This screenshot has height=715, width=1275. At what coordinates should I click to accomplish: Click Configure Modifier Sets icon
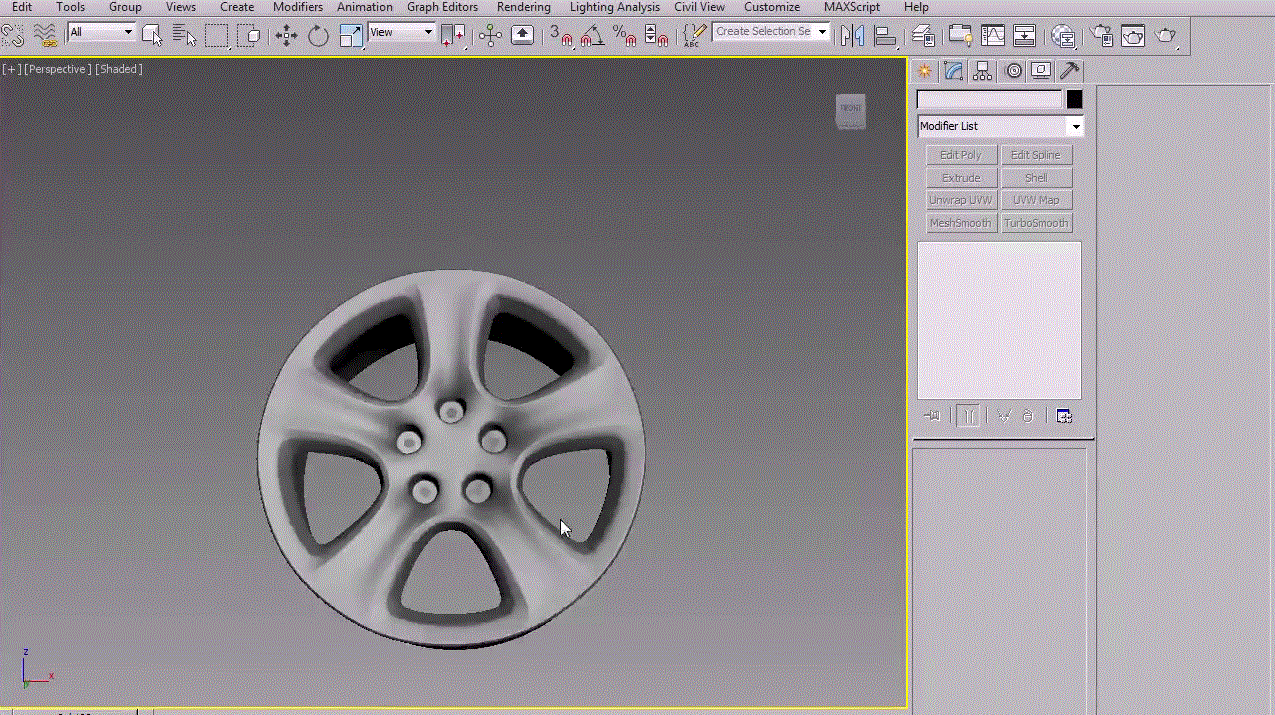point(1064,416)
